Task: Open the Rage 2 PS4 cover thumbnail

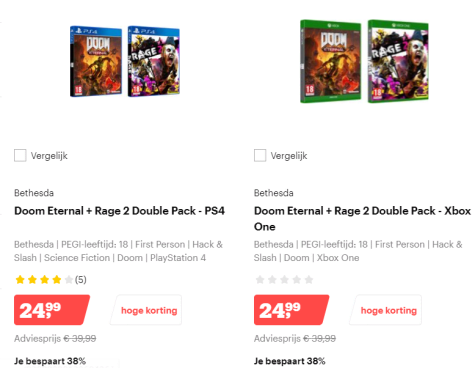Action: [x=154, y=61]
